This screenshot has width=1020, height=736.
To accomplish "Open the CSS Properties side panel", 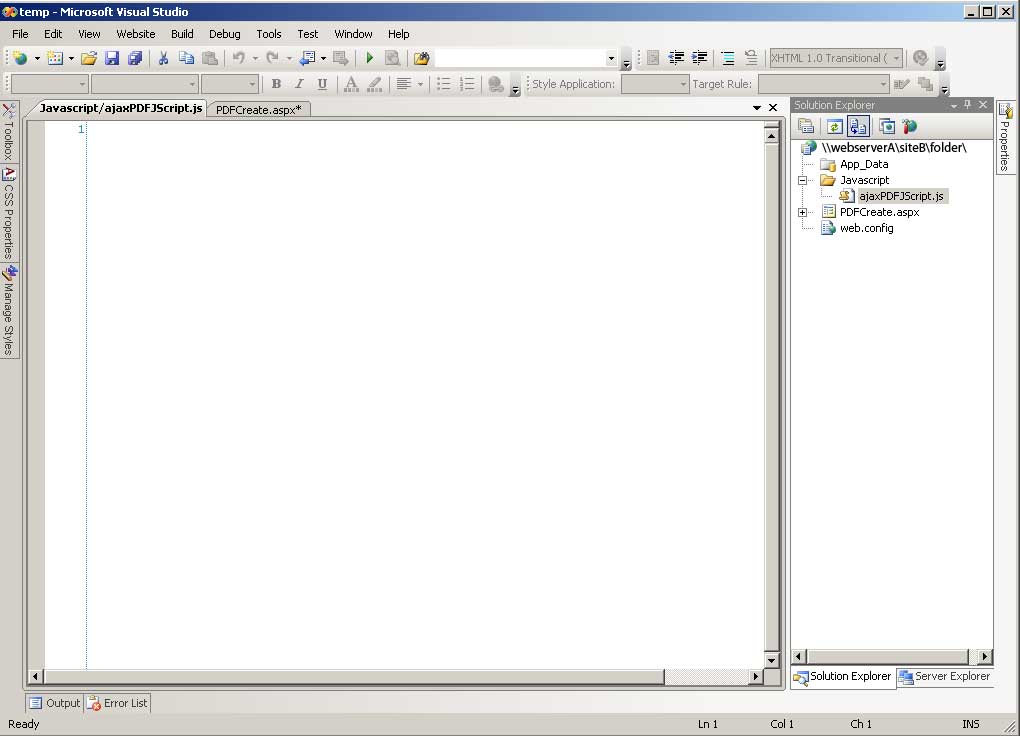I will click(9, 213).
